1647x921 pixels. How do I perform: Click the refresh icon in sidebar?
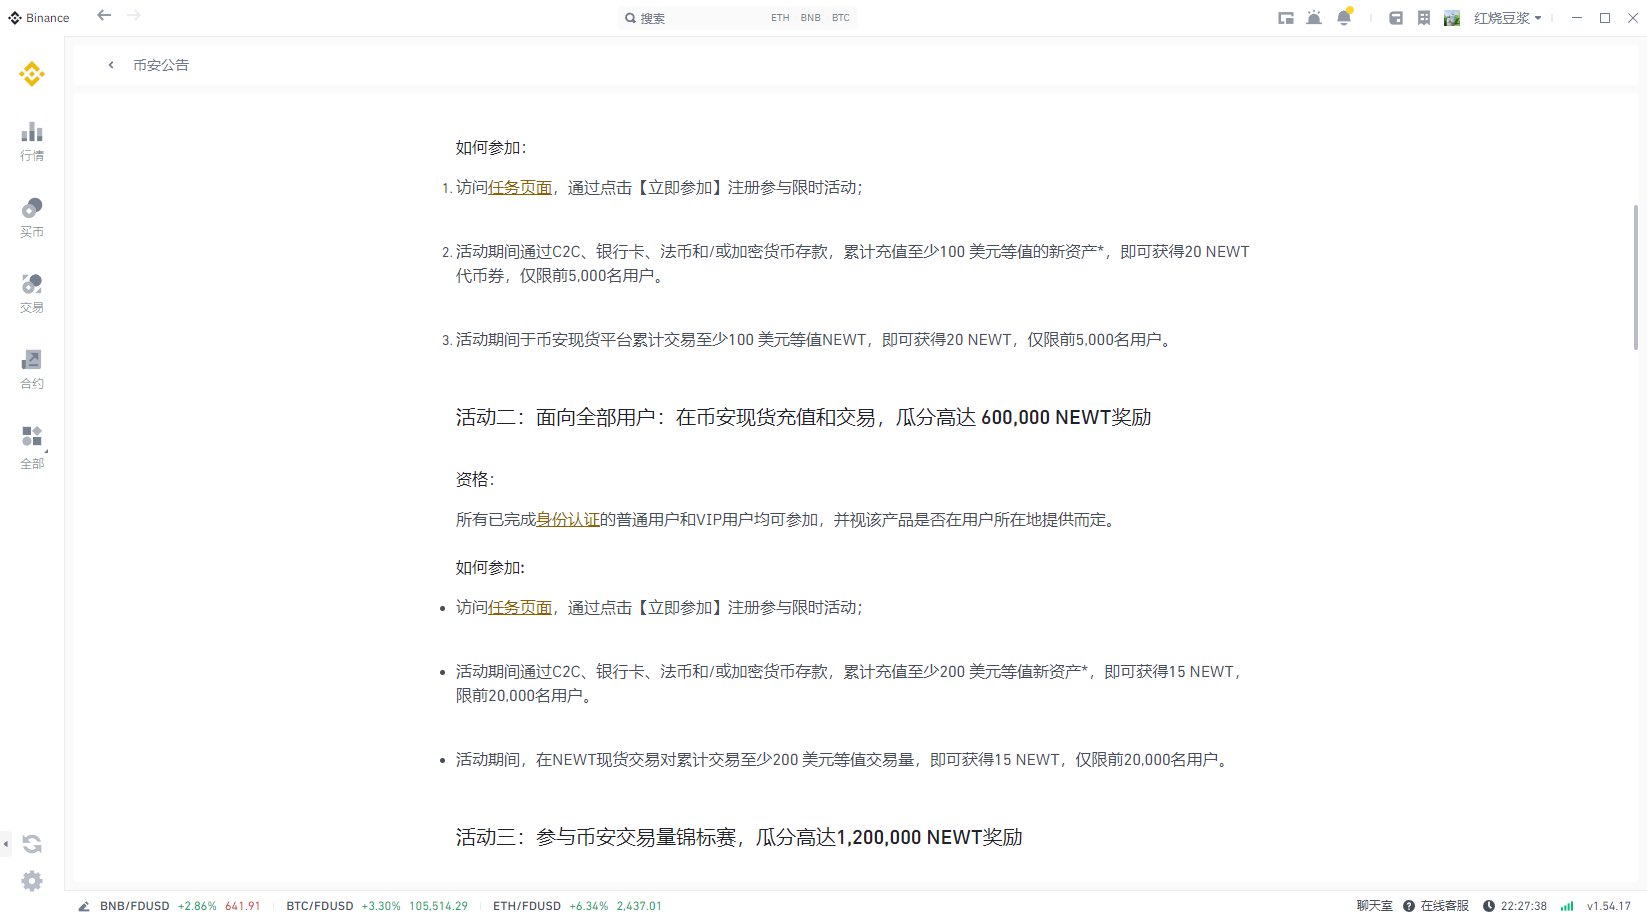pyautogui.click(x=32, y=844)
